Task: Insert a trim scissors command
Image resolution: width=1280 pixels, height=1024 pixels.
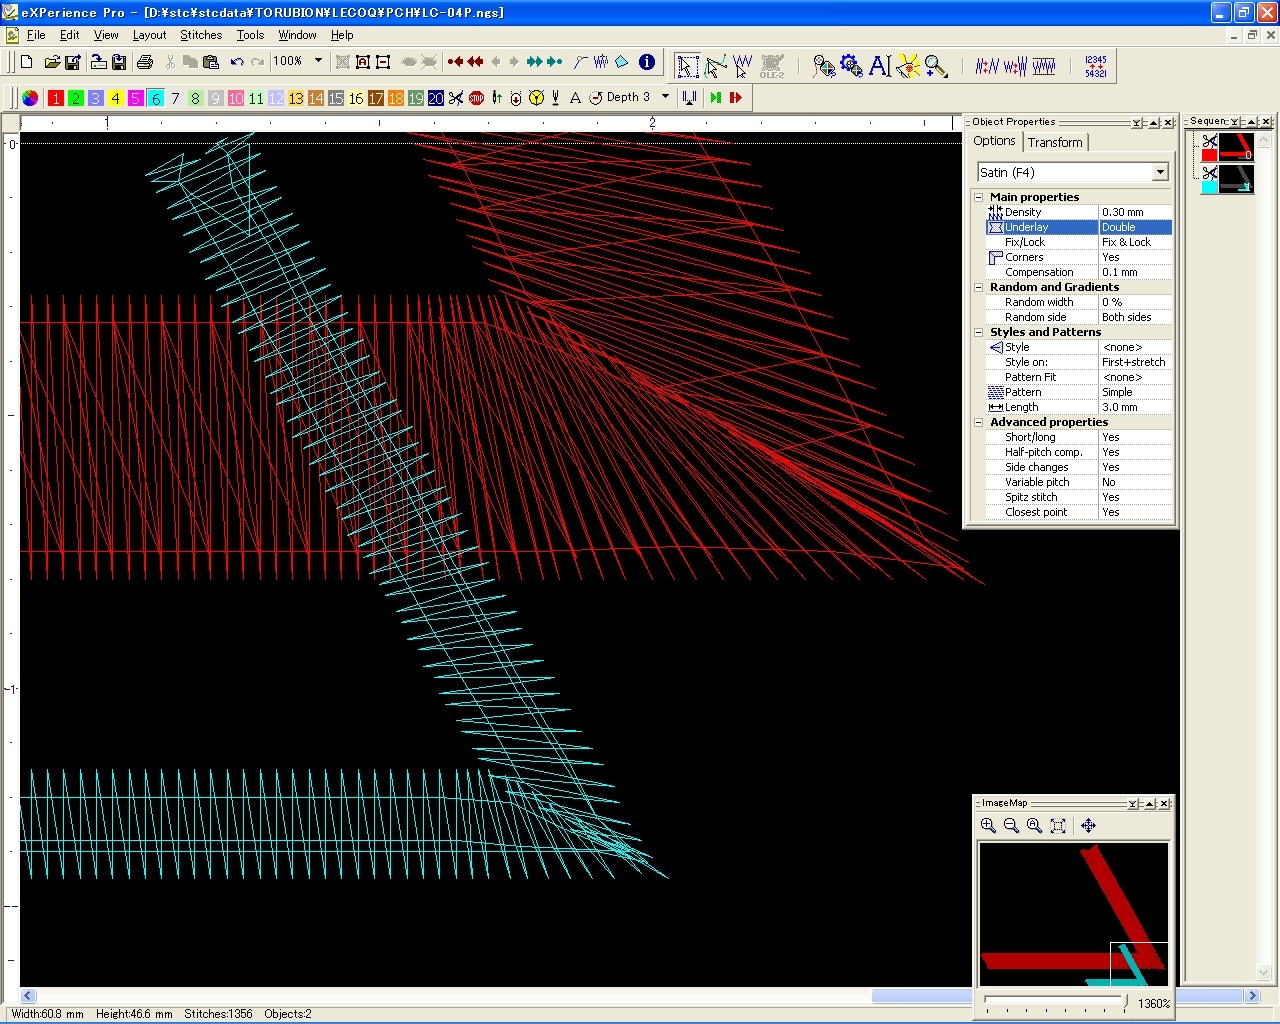Action: [456, 98]
